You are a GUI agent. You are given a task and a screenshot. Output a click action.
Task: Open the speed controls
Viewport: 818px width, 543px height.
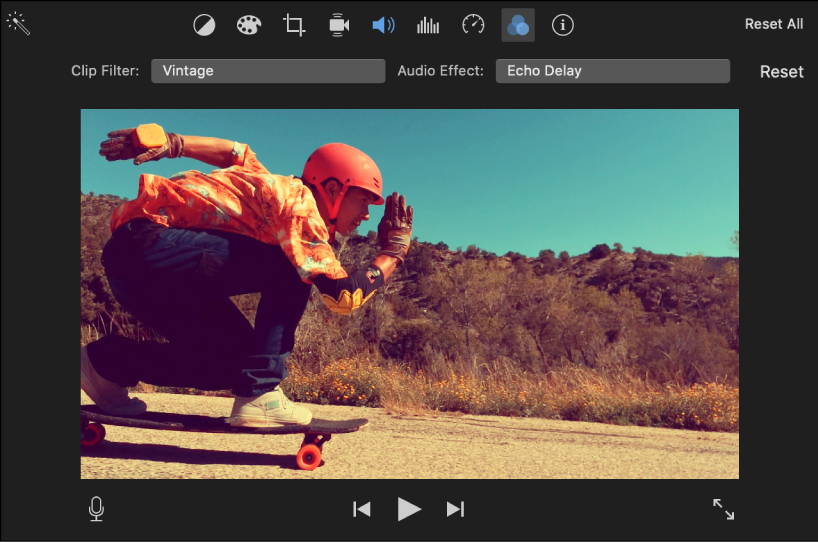point(473,25)
